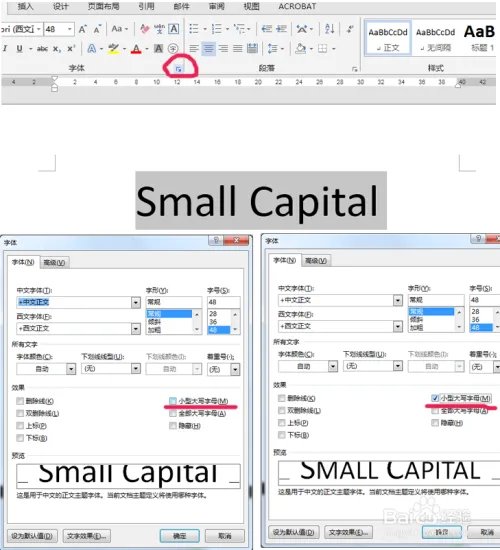This screenshot has height=550, width=500.
Task: Click the Clear Formatting eraser icon
Action: coord(144,29)
